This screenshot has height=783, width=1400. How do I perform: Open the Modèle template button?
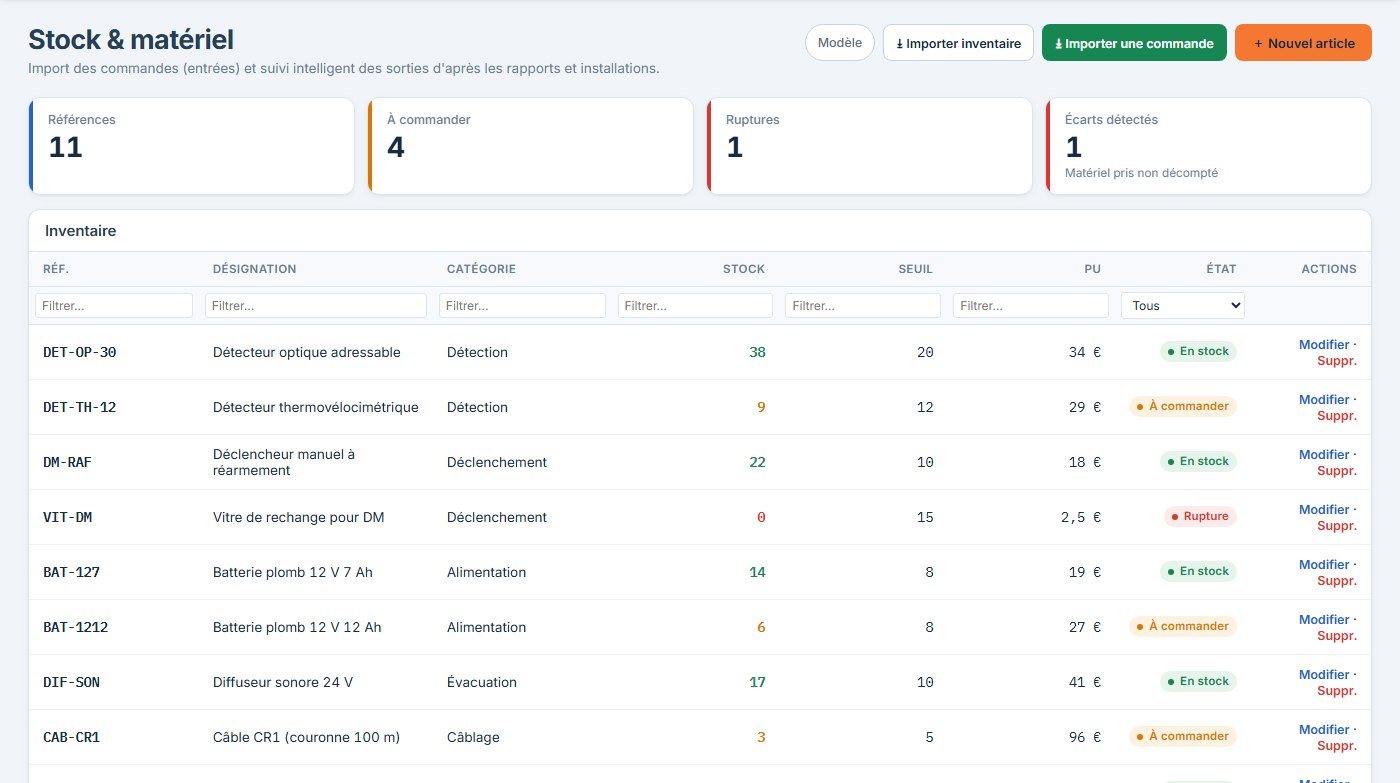click(840, 43)
